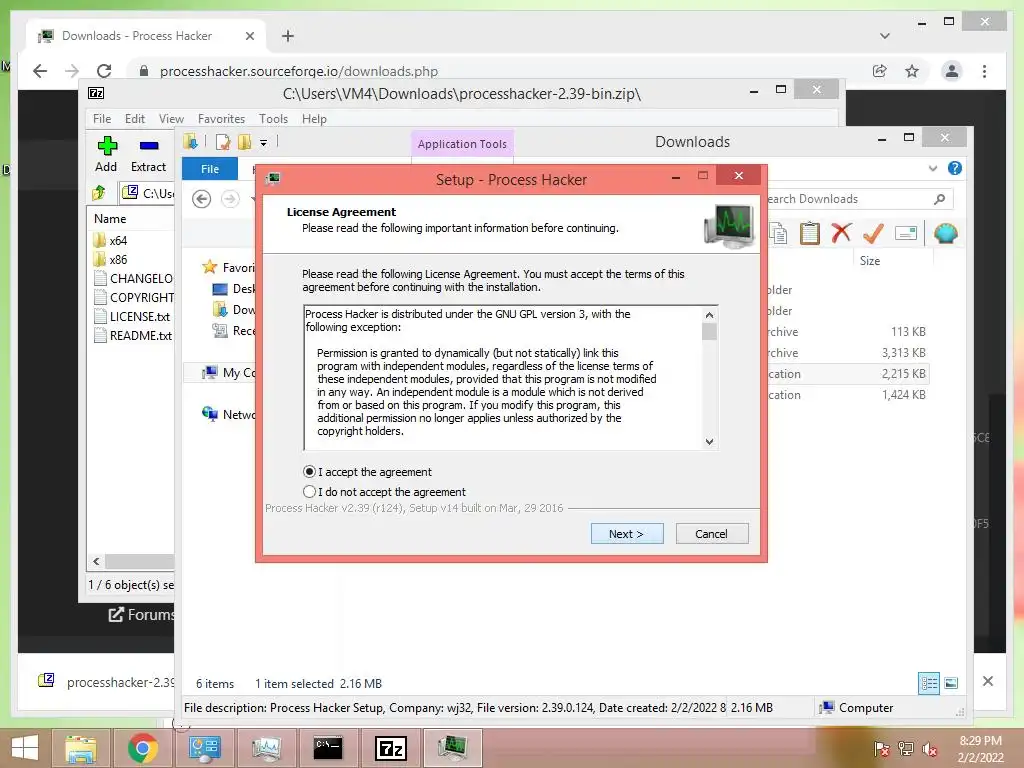Screen dimensions: 1024x768
Task: Click Paste clipboard icon in Explorer toolbar
Action: pos(810,233)
